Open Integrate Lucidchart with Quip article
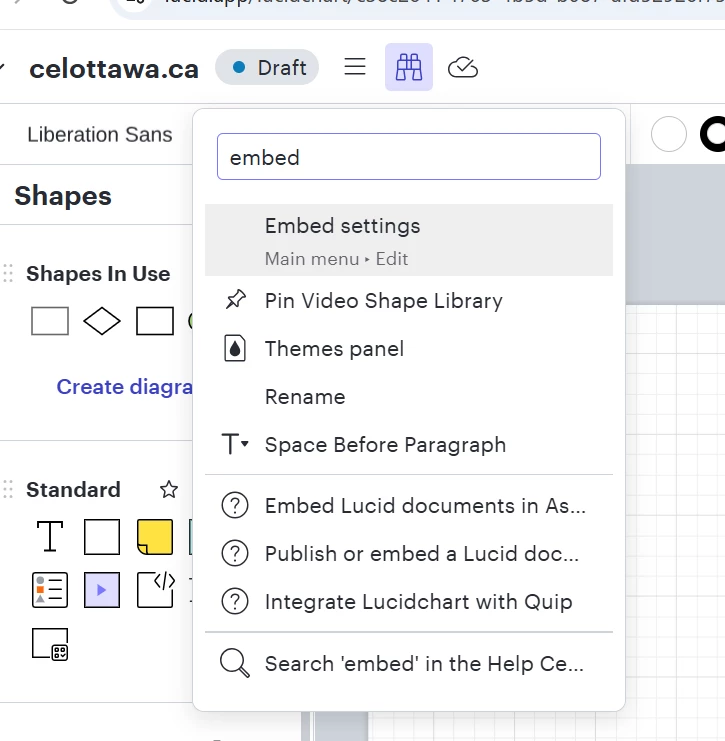 tap(409, 602)
